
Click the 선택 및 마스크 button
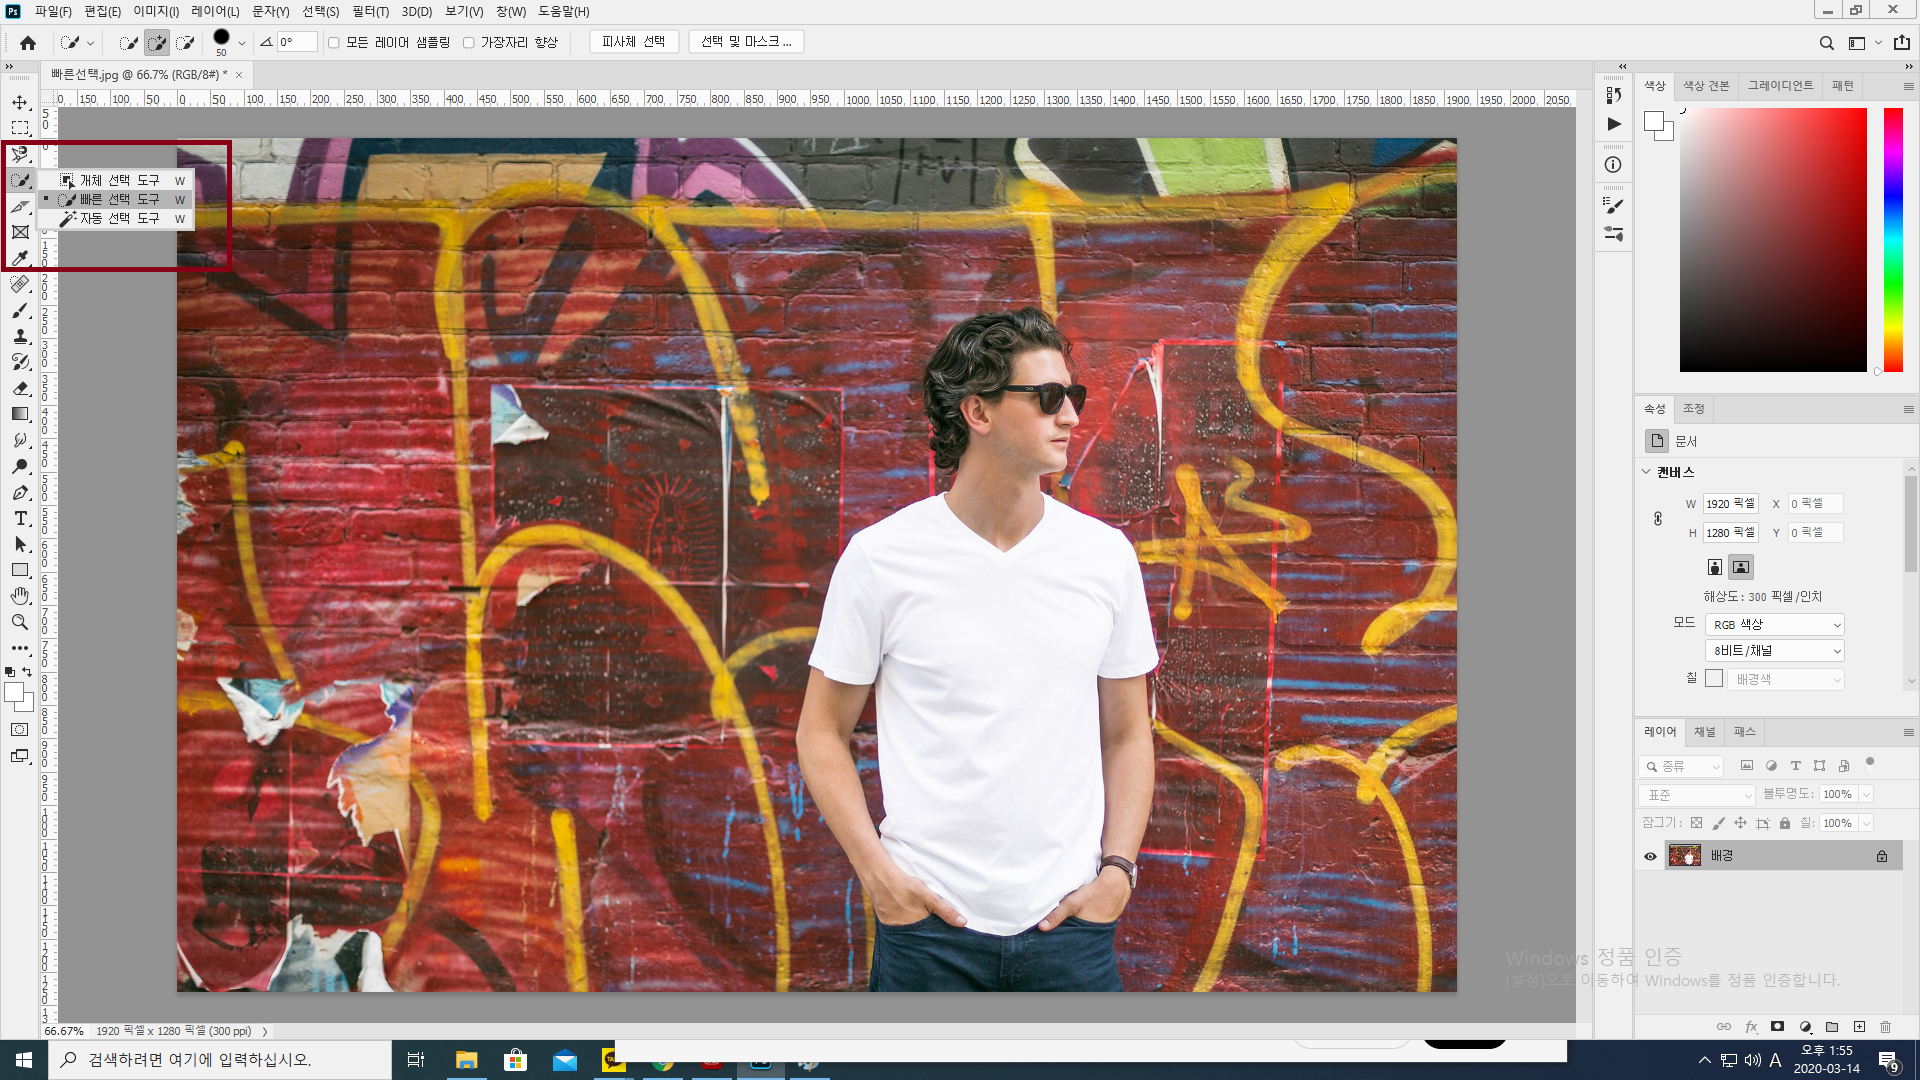(x=746, y=42)
